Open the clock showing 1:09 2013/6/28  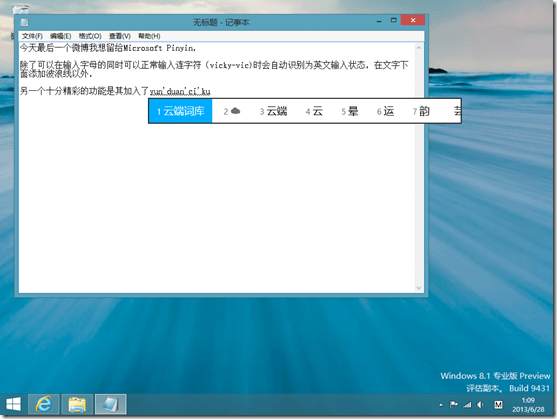[528, 405]
